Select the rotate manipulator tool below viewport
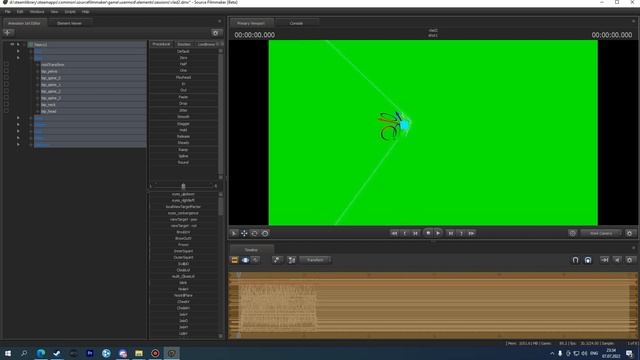Viewport: 640px width, 360px height. 254,233
